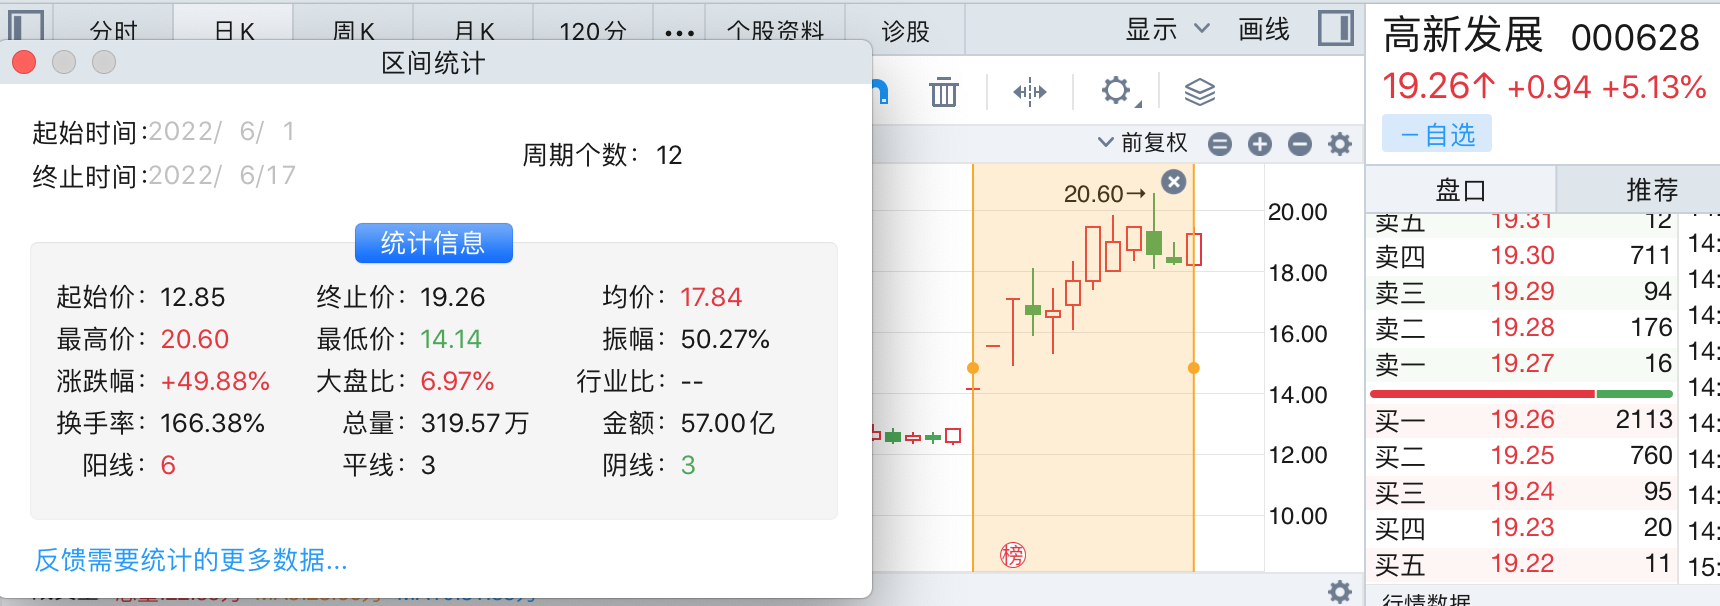
Task: Click the equal-sign reset zoom icon
Action: (1220, 144)
